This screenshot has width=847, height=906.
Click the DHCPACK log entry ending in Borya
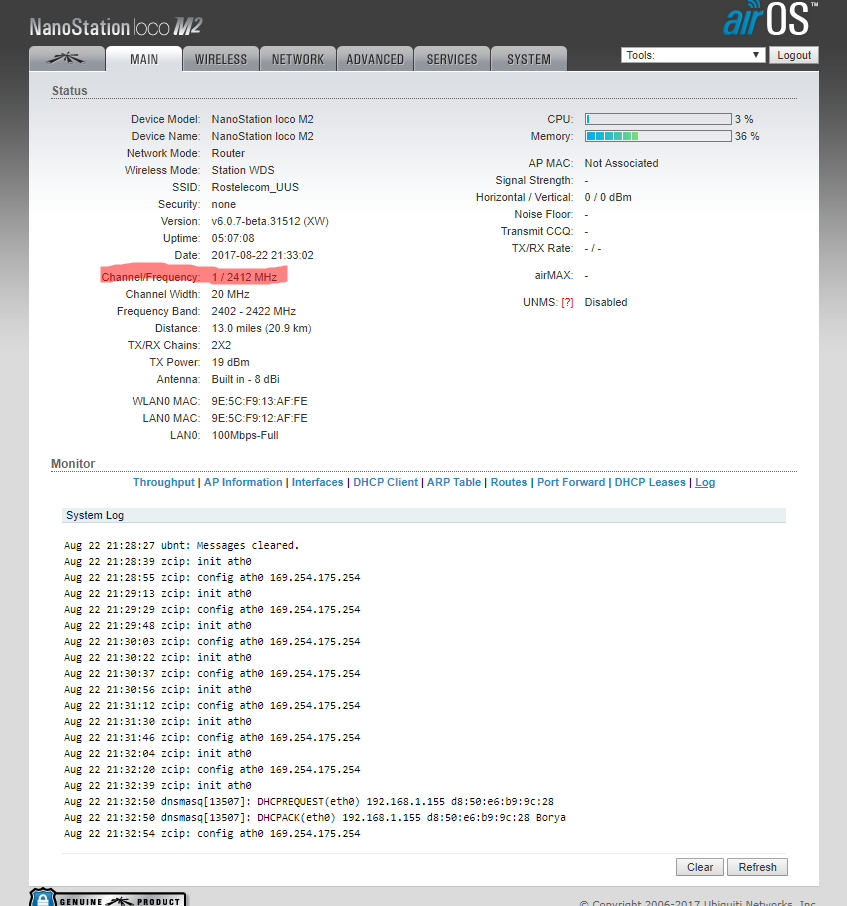point(315,818)
